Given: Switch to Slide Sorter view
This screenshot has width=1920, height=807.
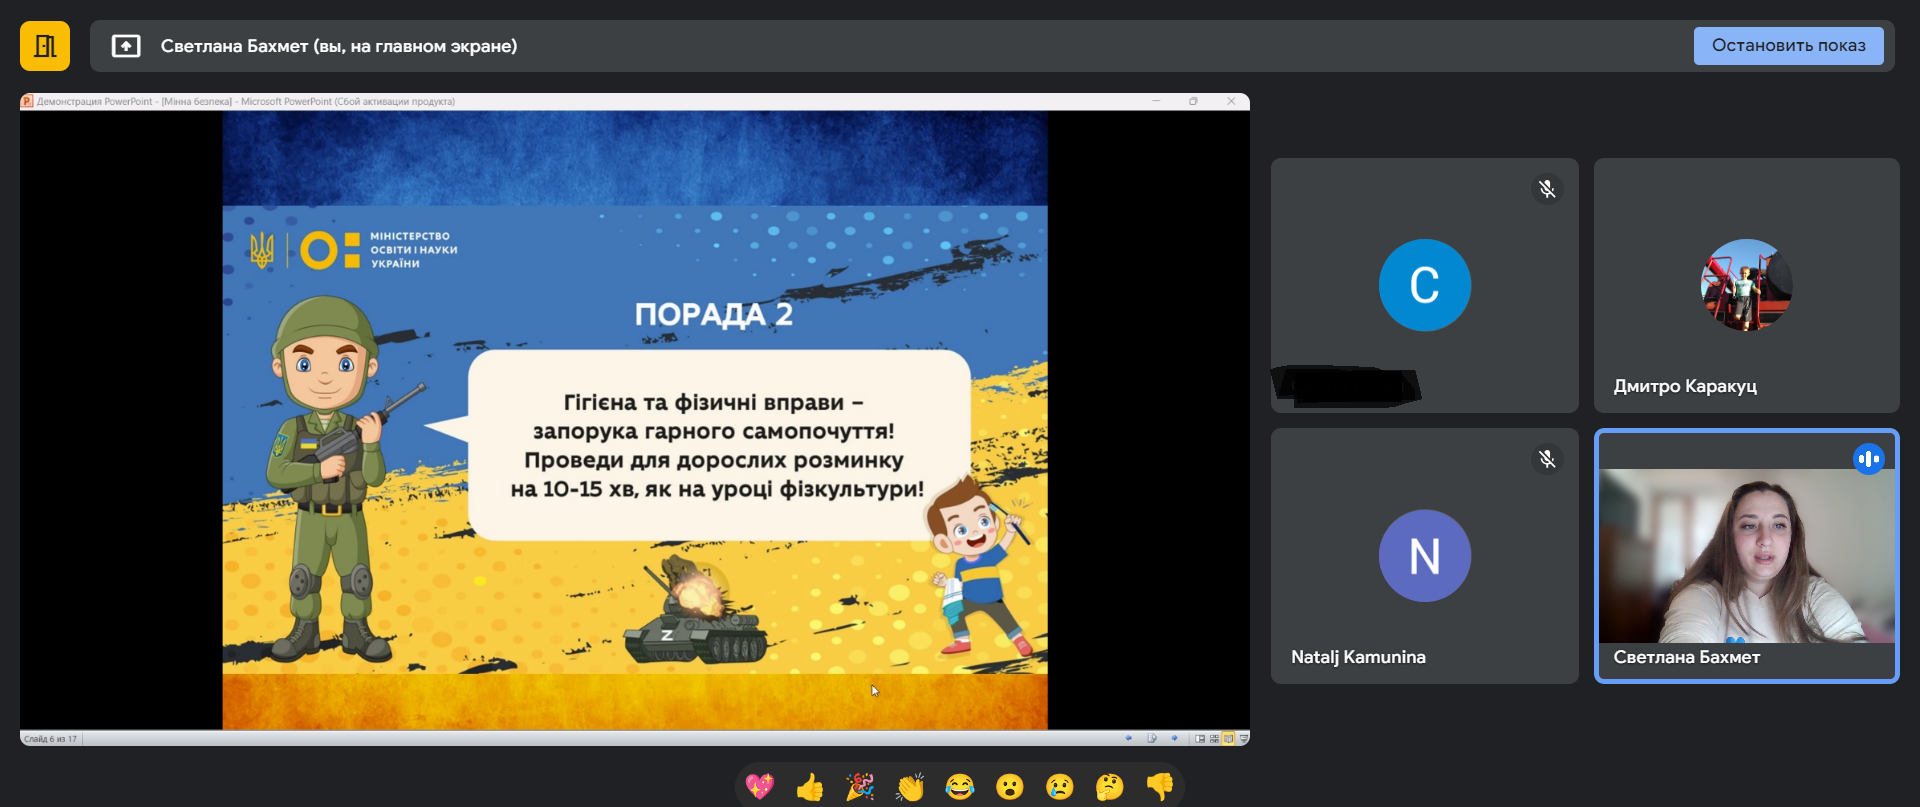Looking at the screenshot, I should tap(1214, 739).
